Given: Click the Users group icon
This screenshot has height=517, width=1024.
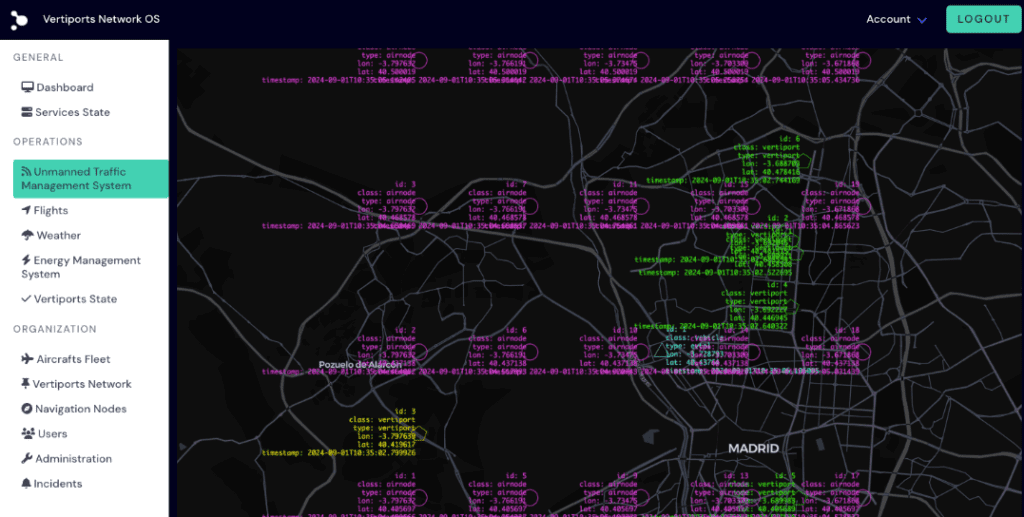Looking at the screenshot, I should coord(27,434).
